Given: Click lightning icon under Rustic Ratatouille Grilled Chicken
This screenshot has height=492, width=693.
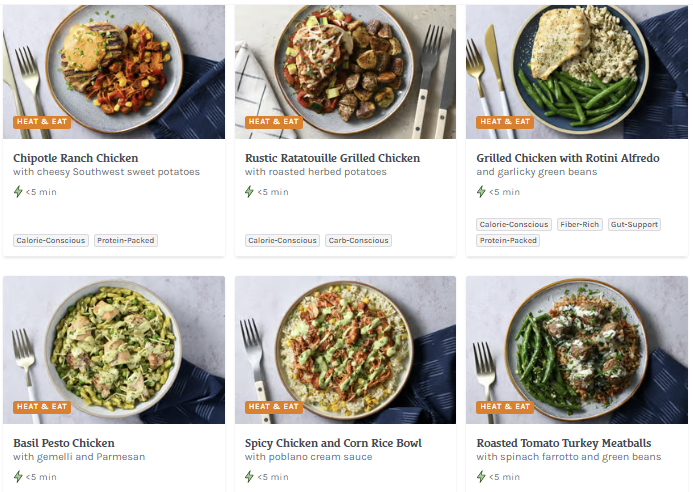Looking at the screenshot, I should [250, 192].
